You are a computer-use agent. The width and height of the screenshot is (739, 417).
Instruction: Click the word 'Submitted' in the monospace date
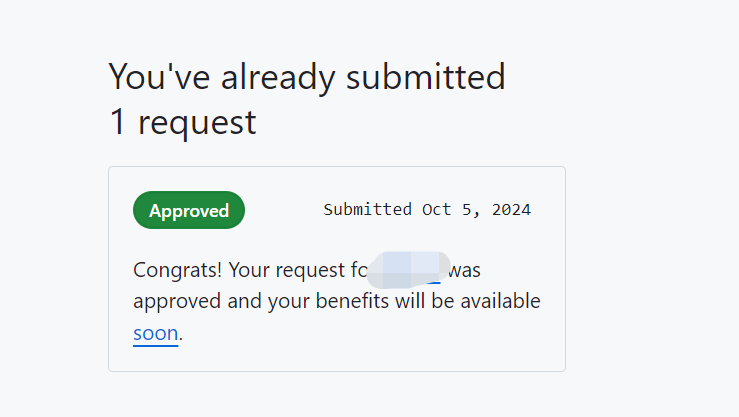click(368, 210)
